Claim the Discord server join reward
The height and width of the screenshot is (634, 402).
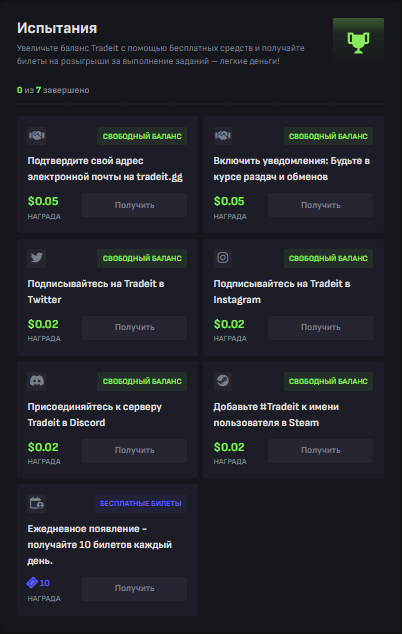coord(134,450)
